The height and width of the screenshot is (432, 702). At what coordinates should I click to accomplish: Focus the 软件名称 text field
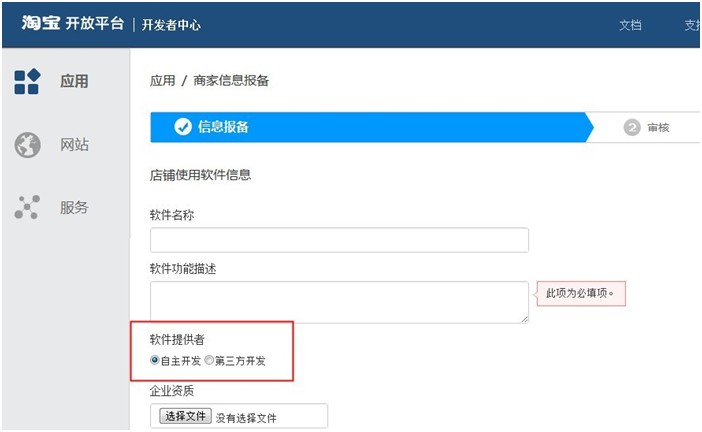[x=339, y=240]
